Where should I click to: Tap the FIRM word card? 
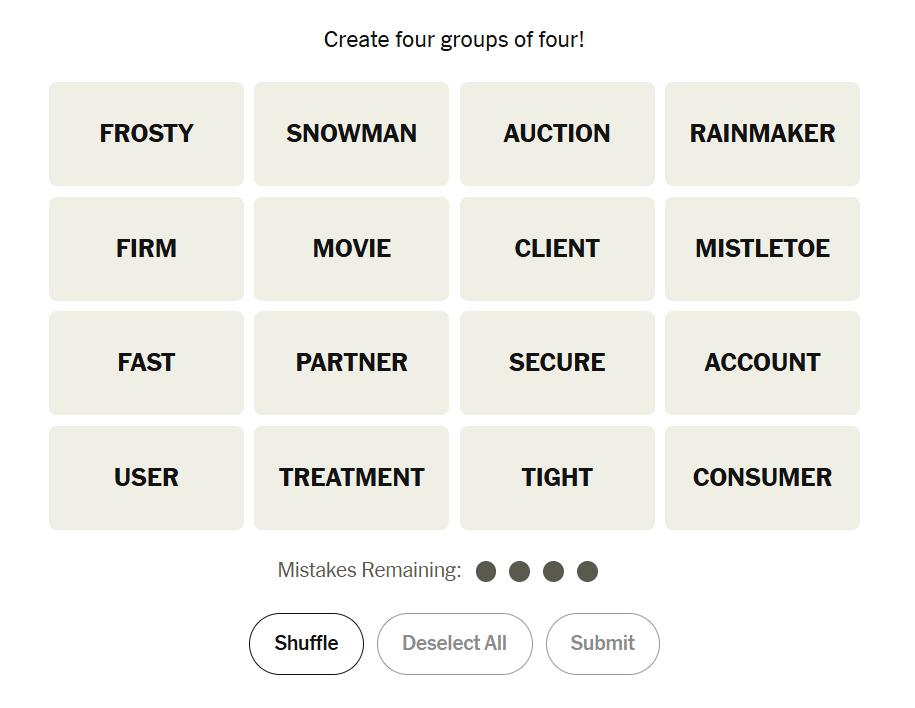pyautogui.click(x=146, y=249)
